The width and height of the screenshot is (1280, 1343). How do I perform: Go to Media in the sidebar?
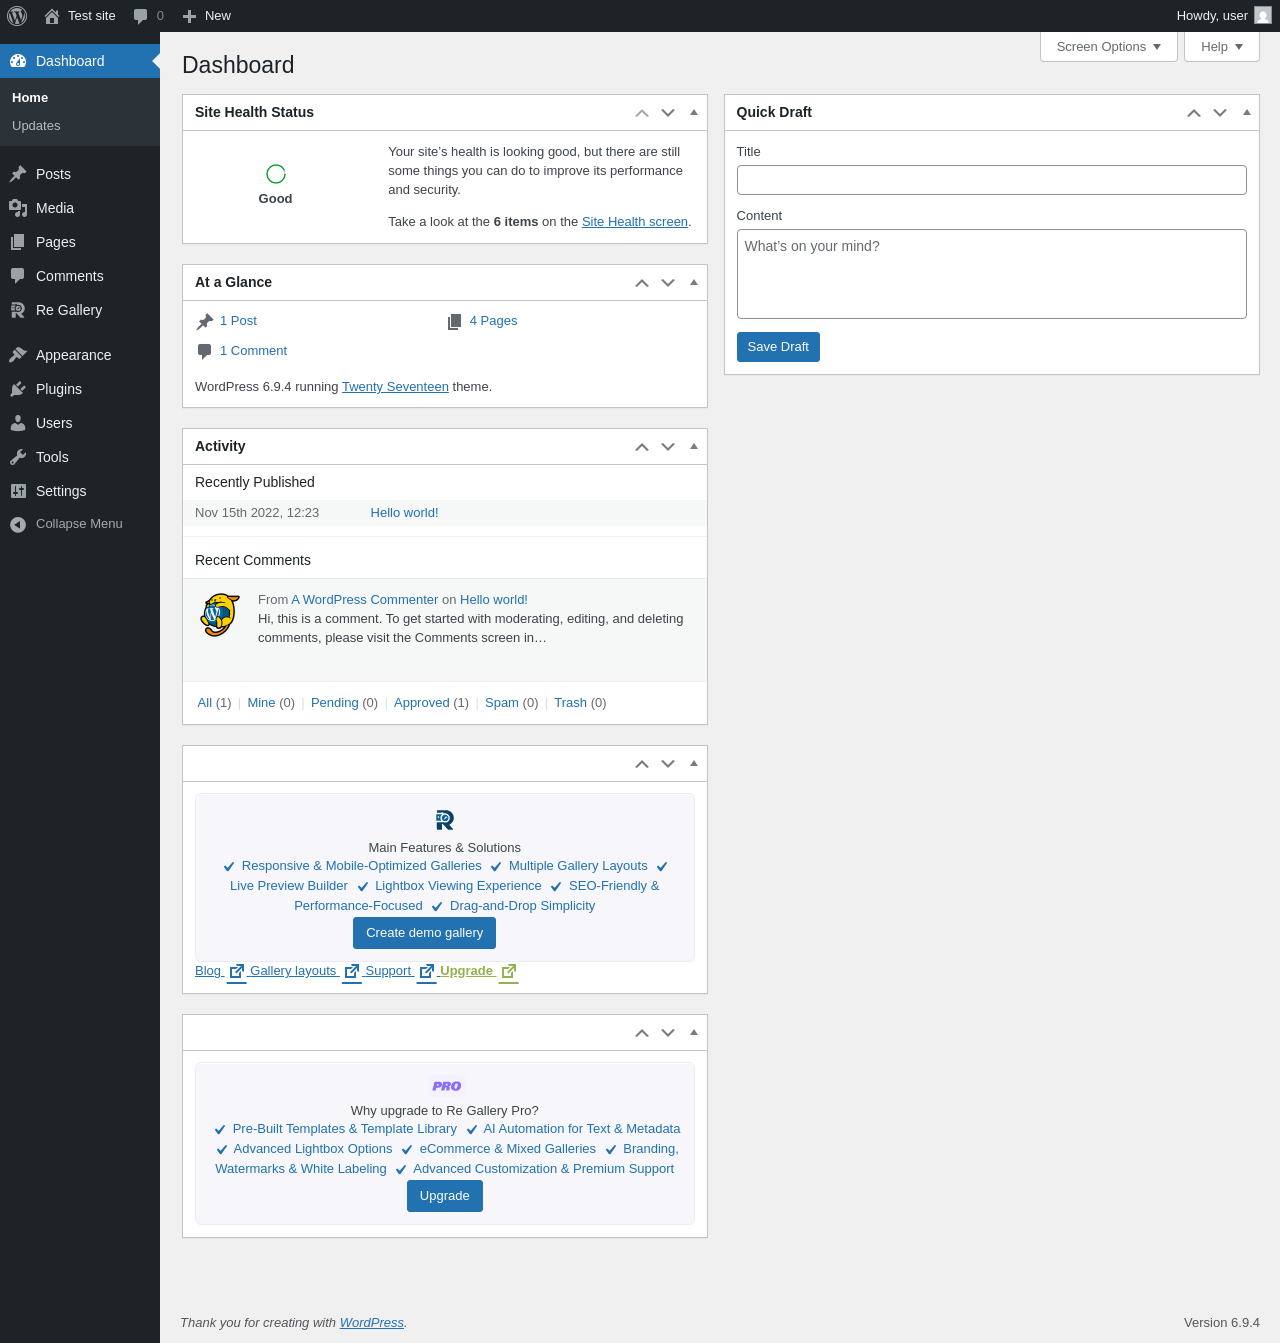[80, 208]
